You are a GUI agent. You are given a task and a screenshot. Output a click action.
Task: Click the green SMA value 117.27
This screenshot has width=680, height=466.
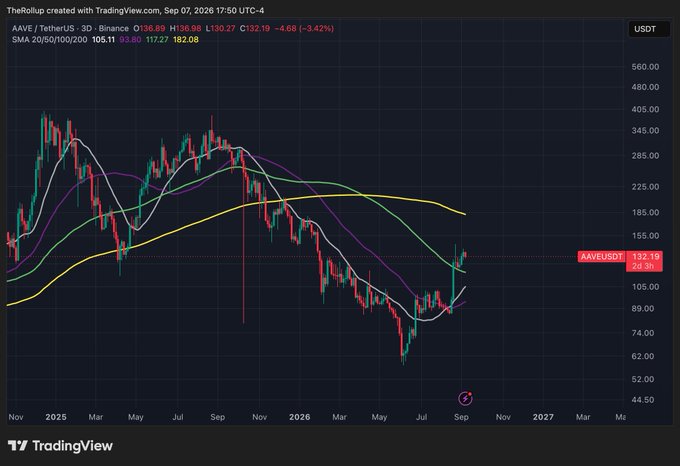(x=157, y=39)
